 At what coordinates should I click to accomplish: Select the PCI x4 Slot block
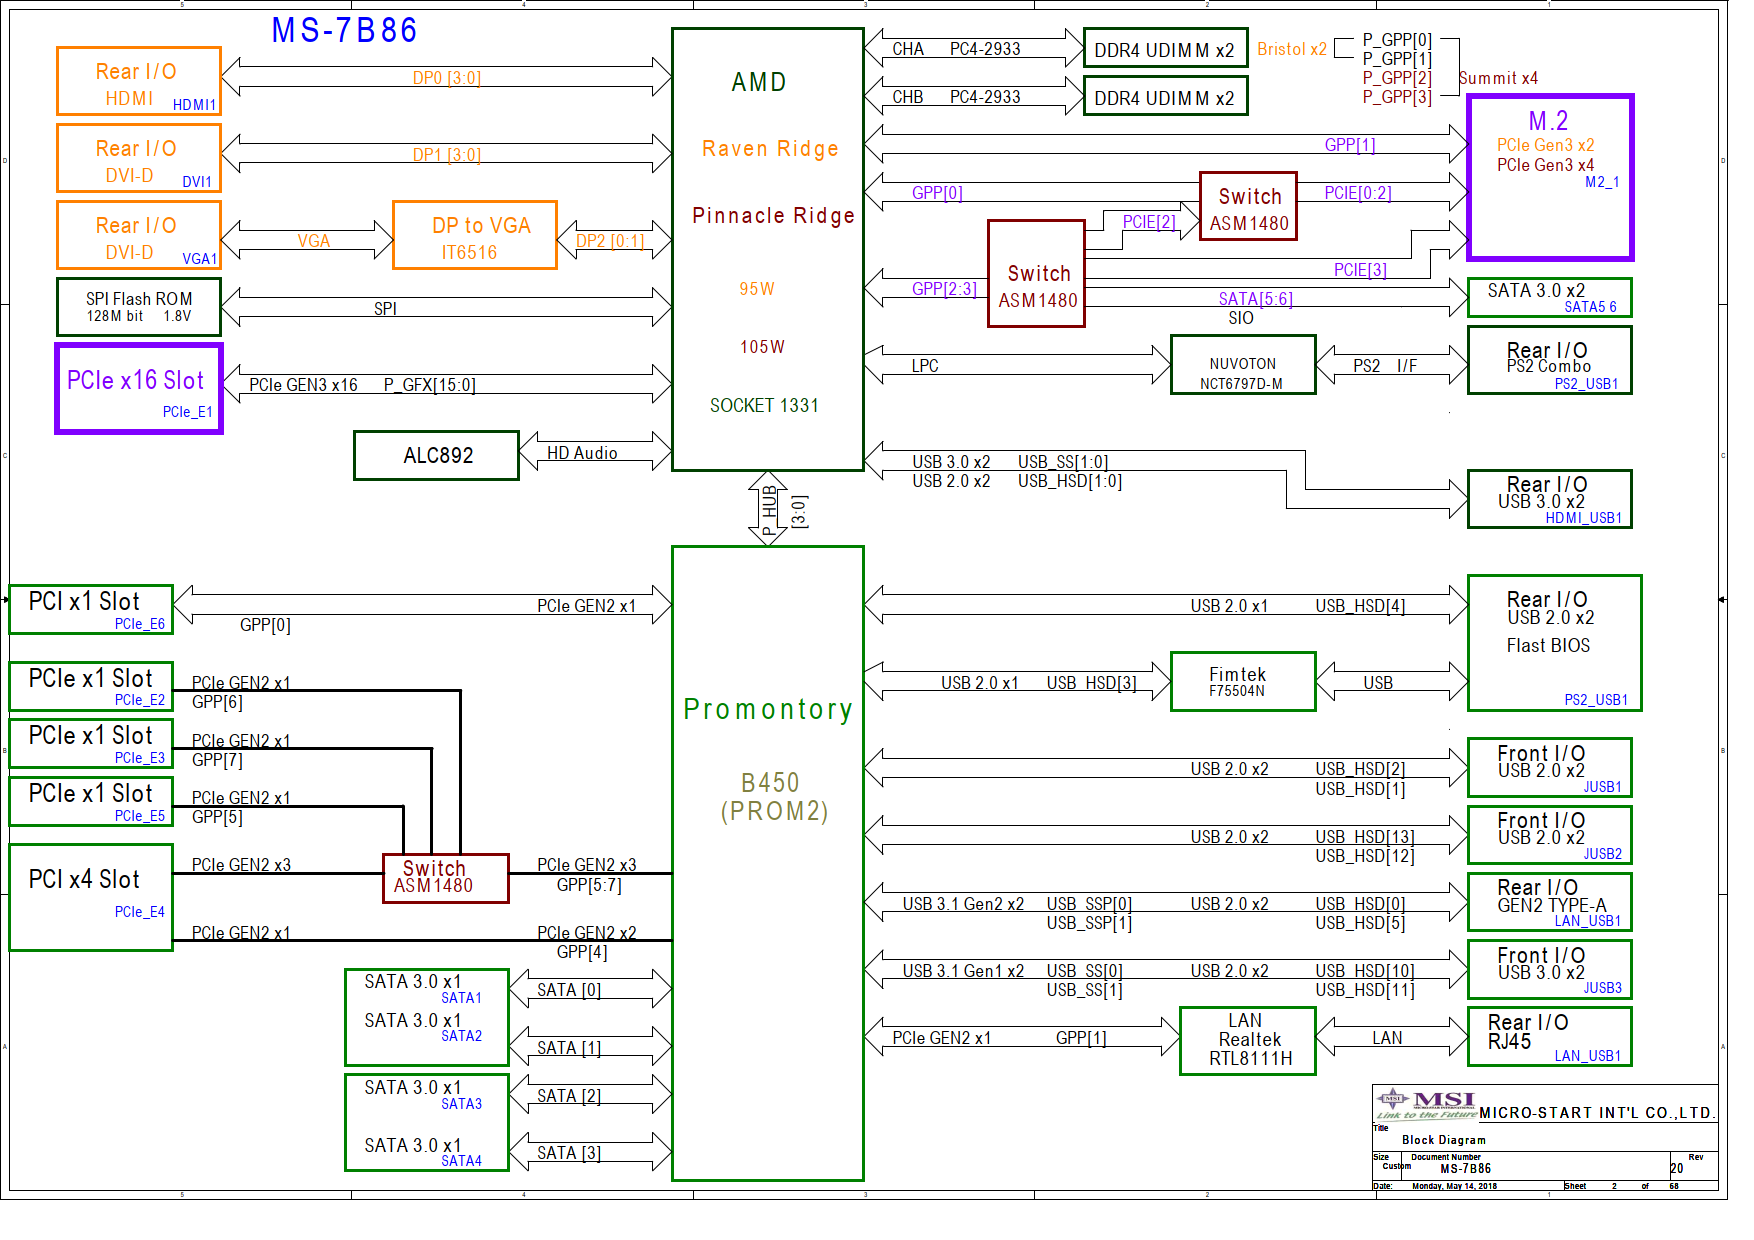point(91,897)
